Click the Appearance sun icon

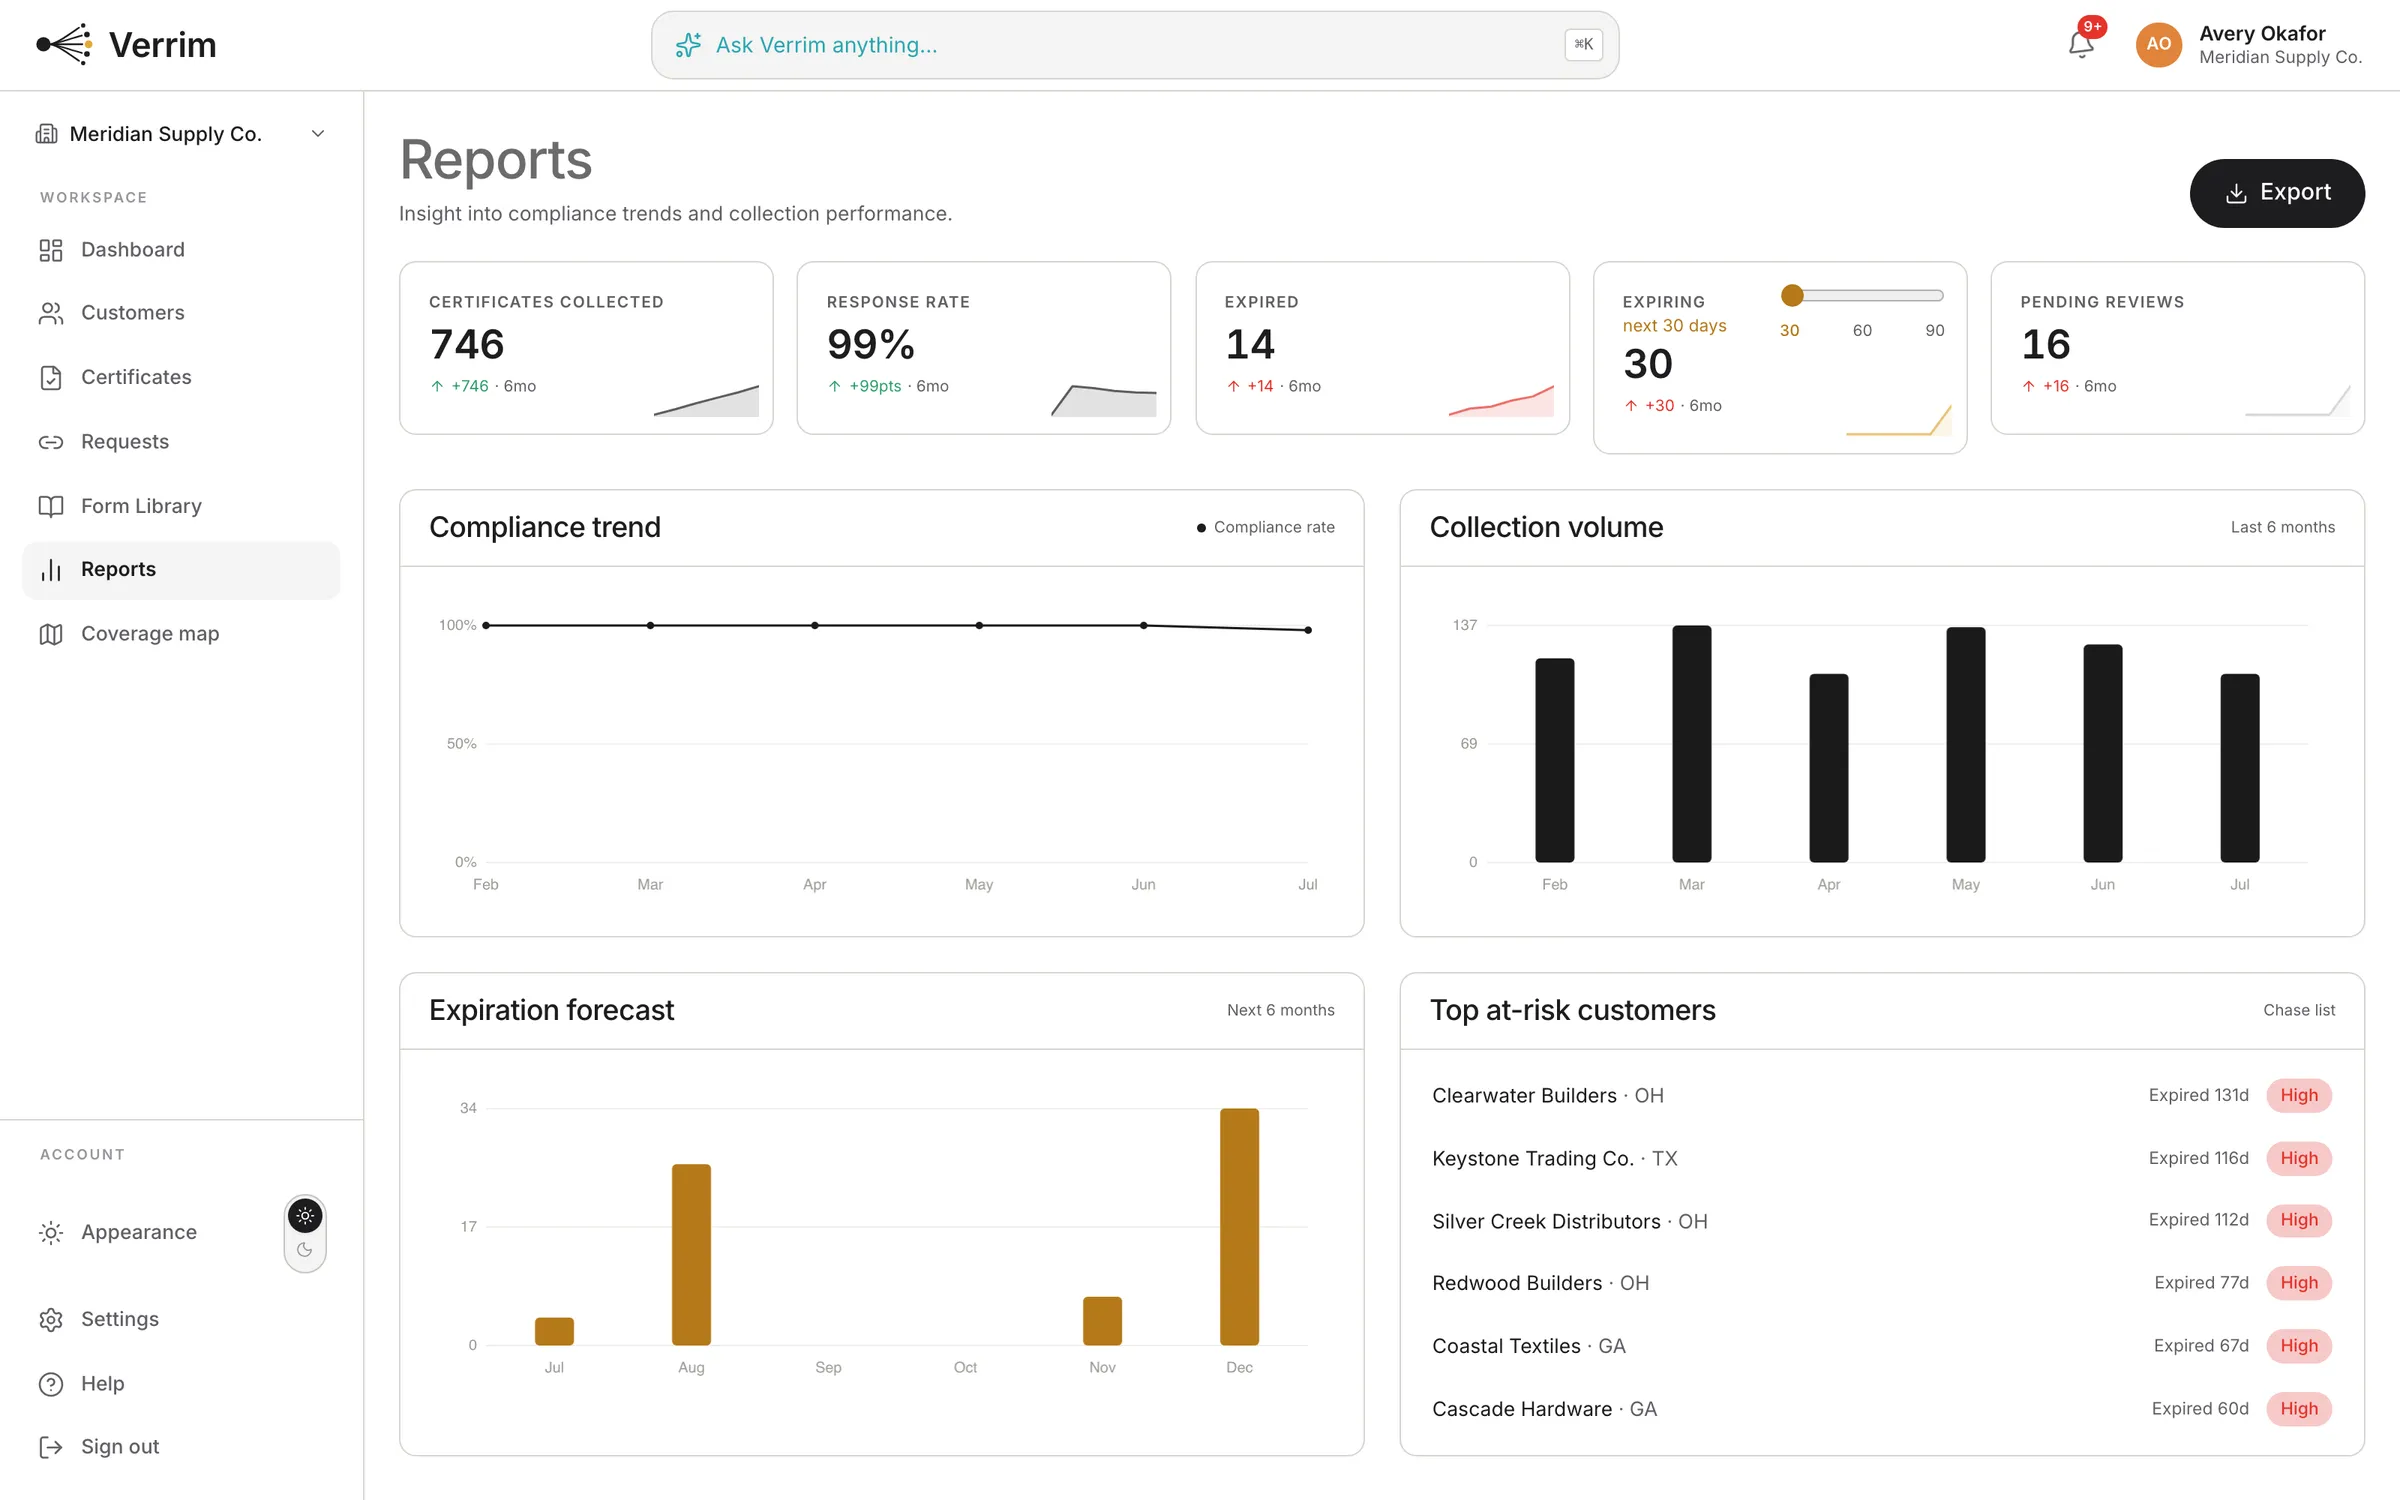coord(51,1233)
